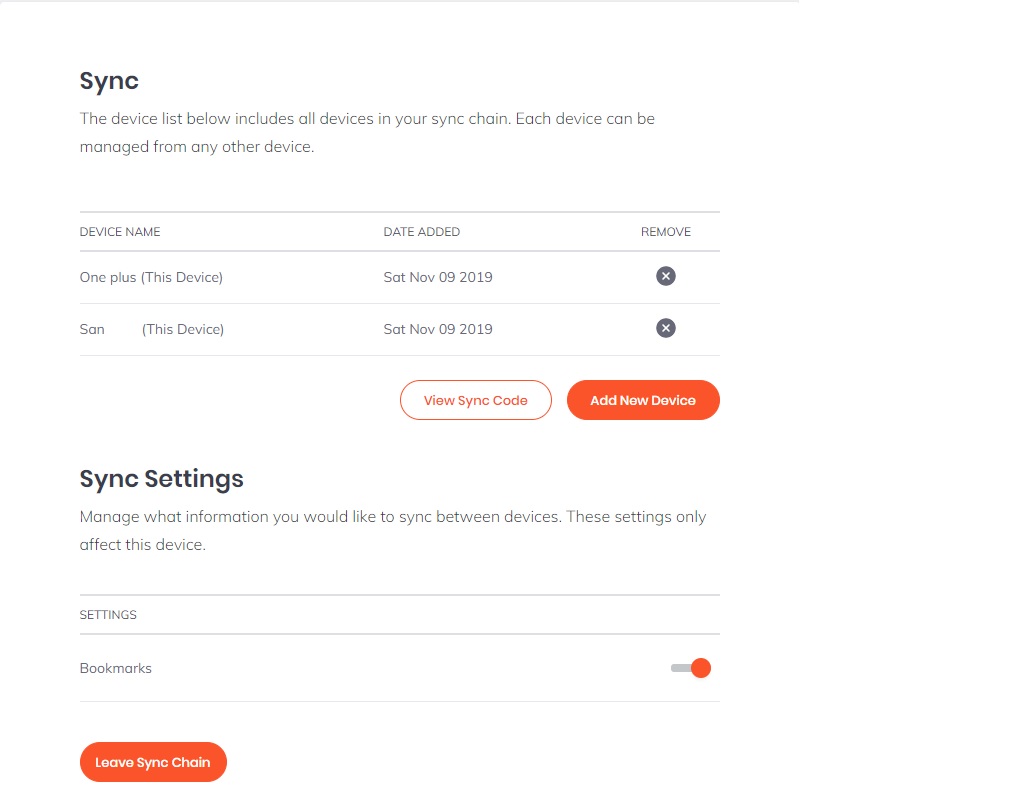Viewport: 1011px width, 812px height.
Task: Click the Sync page heading
Action: 109,81
